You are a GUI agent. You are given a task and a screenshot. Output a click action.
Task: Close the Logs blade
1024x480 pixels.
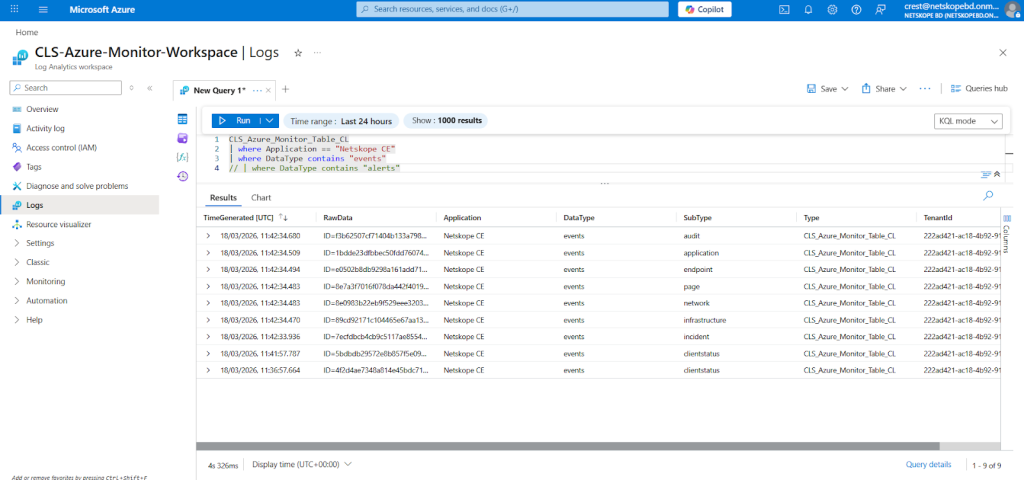click(1003, 52)
